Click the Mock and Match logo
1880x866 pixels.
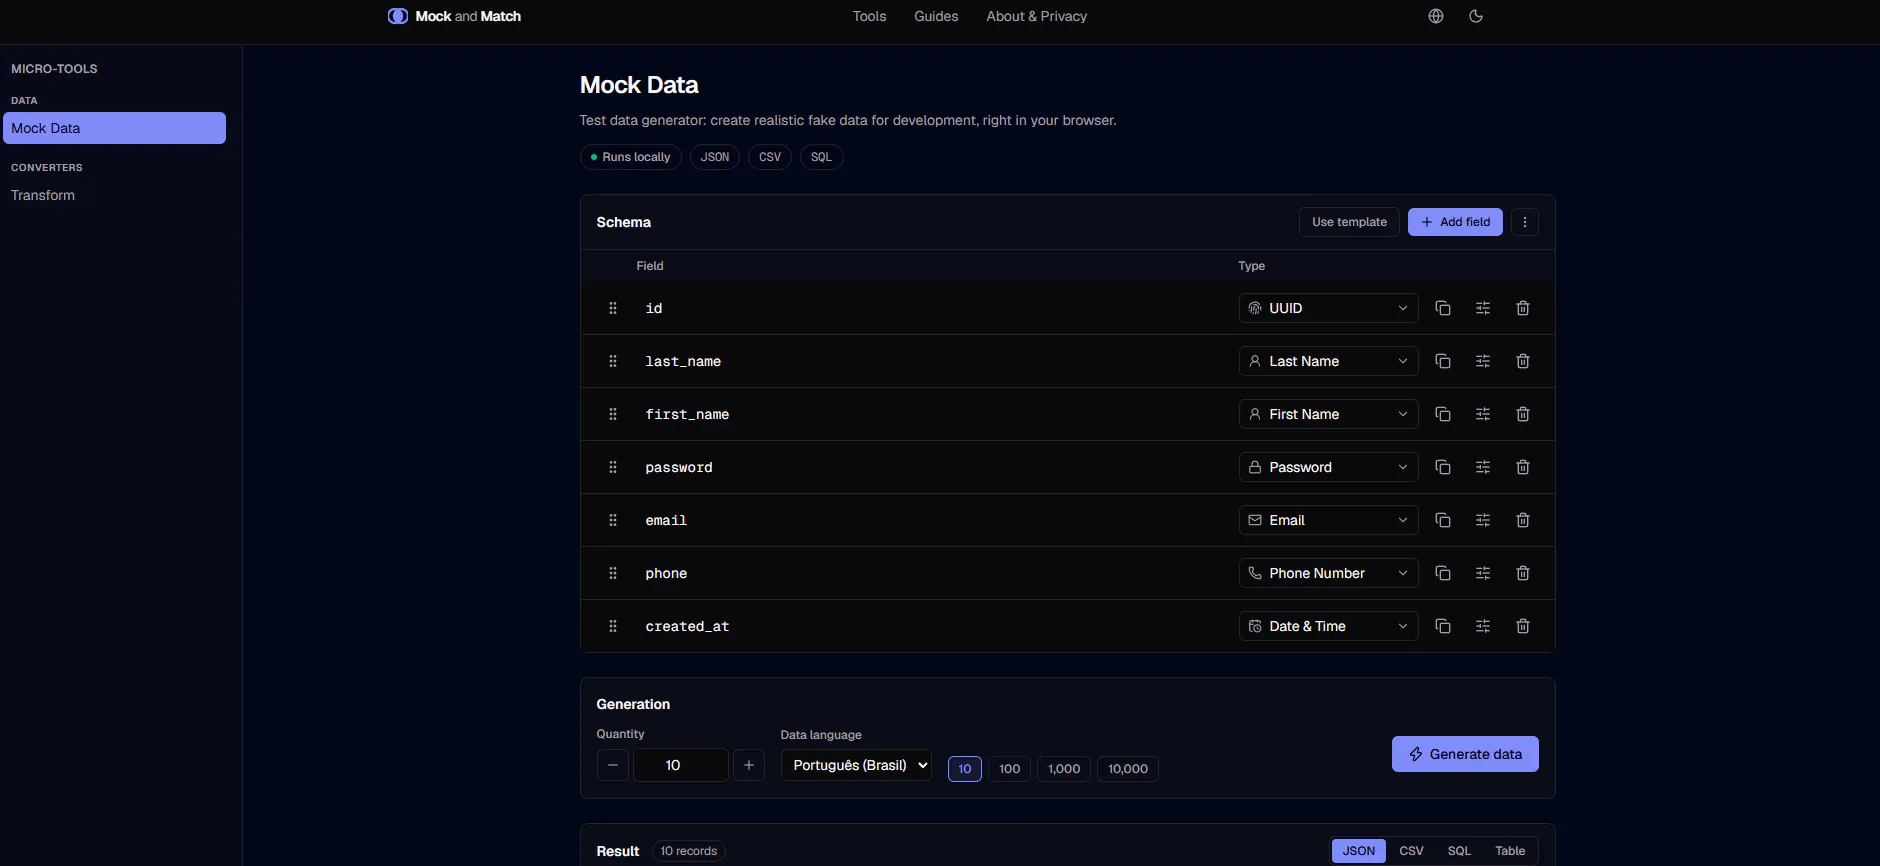[454, 16]
